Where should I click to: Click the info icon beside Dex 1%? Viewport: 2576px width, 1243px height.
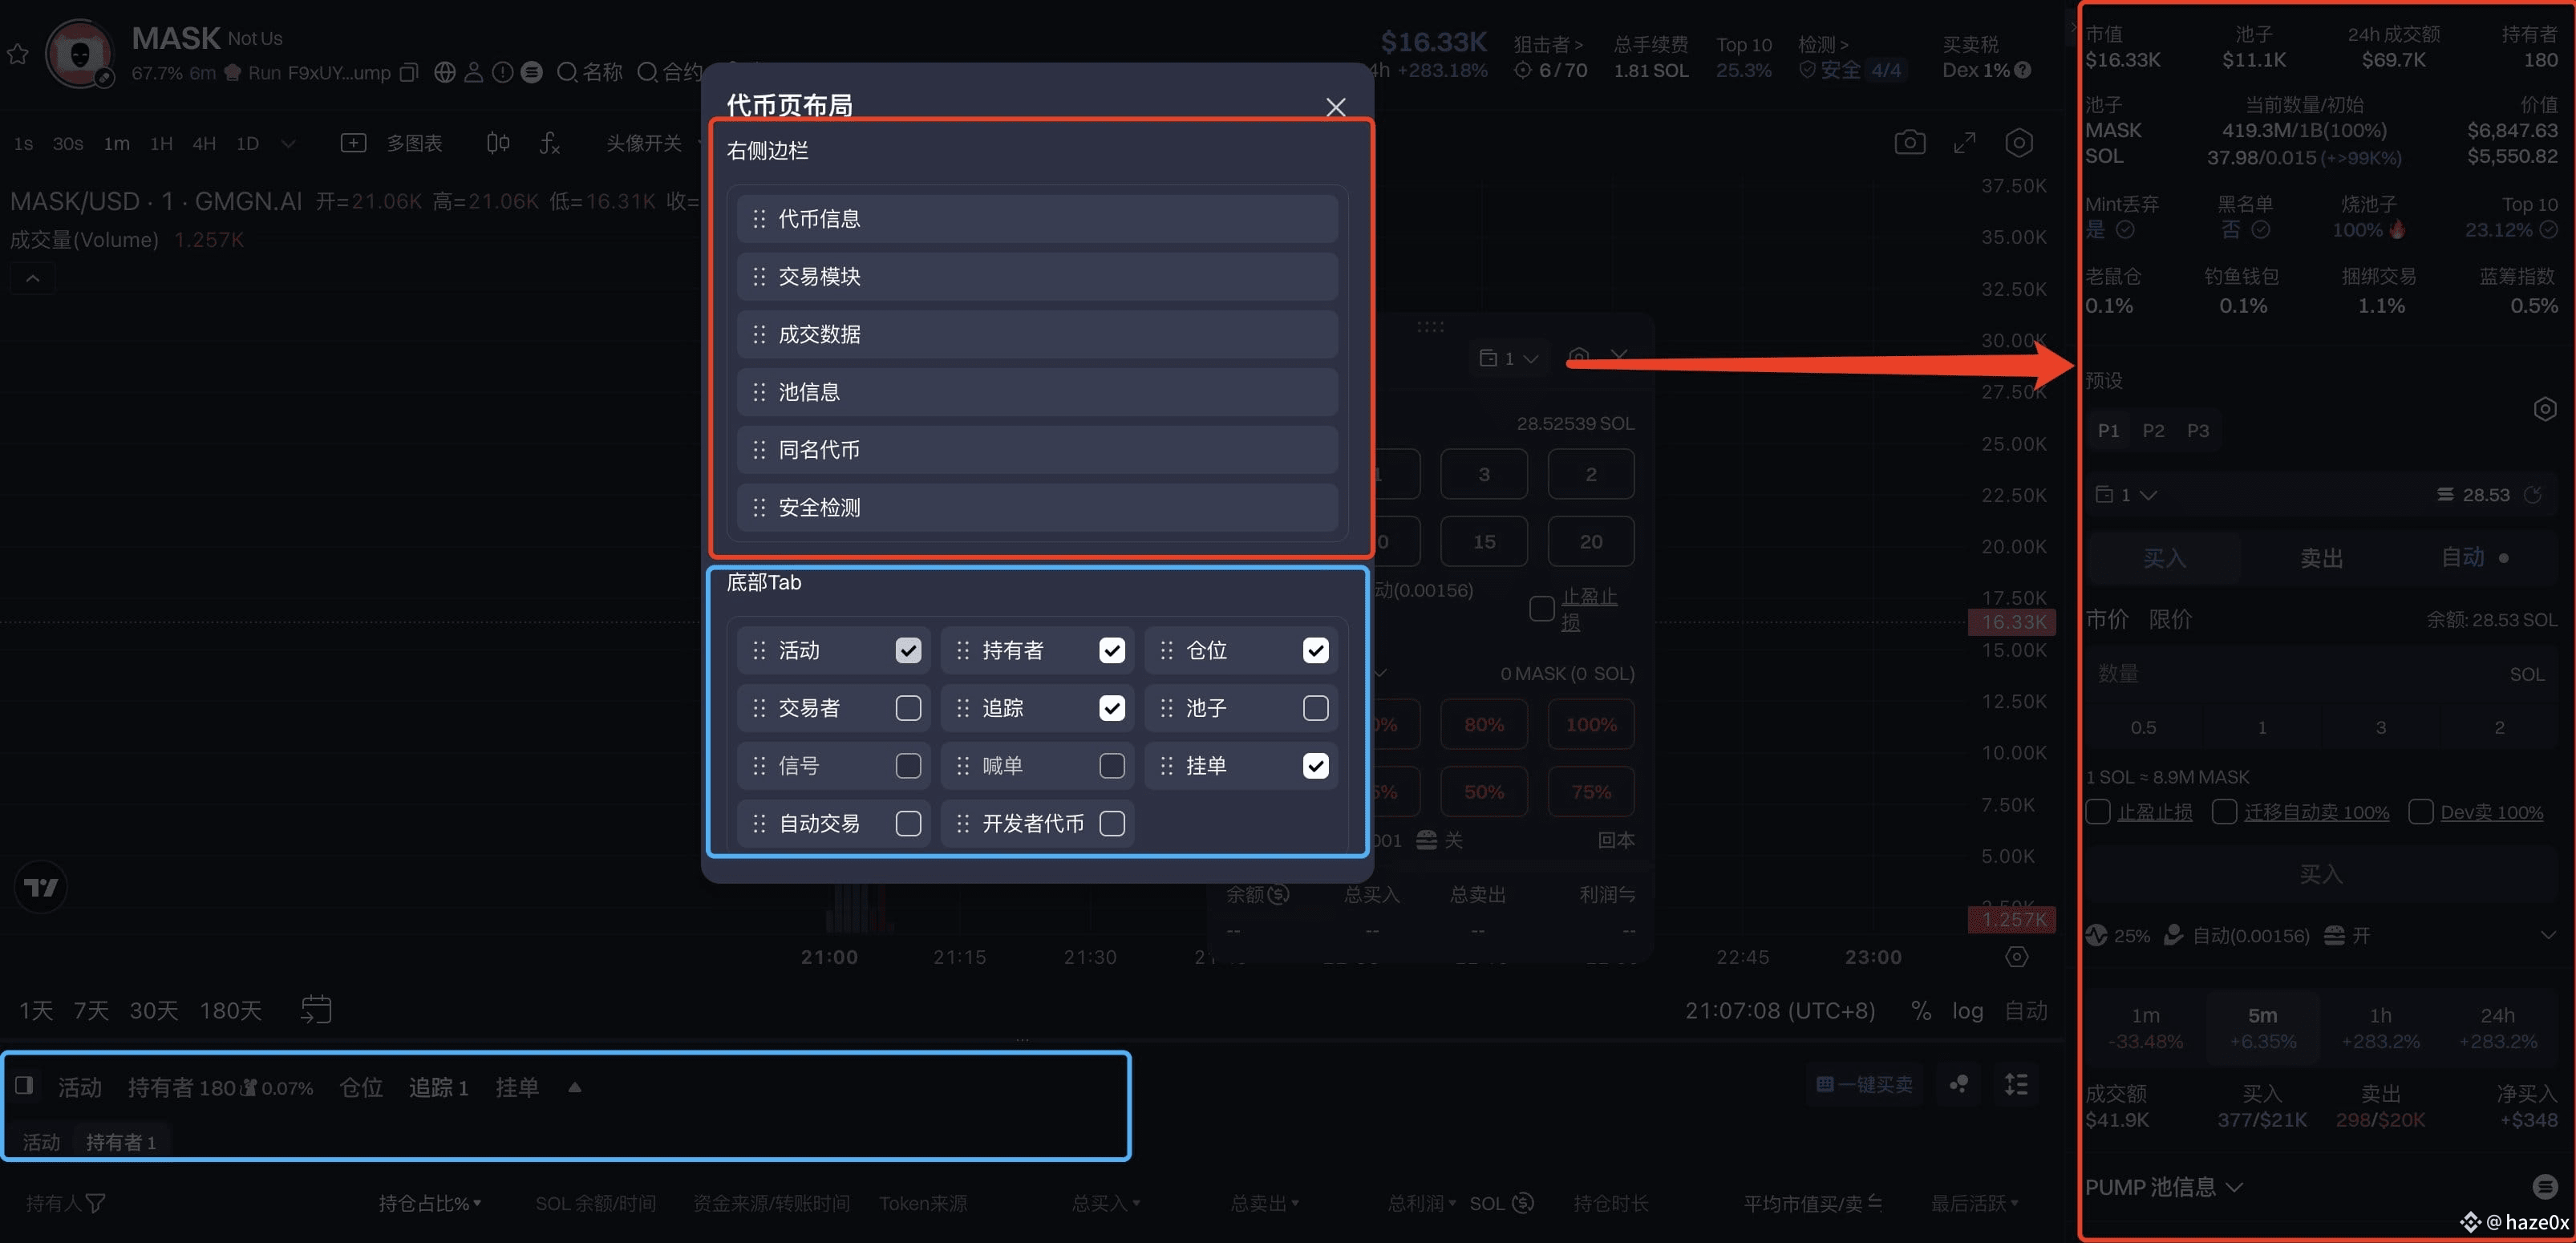coord(2022,70)
